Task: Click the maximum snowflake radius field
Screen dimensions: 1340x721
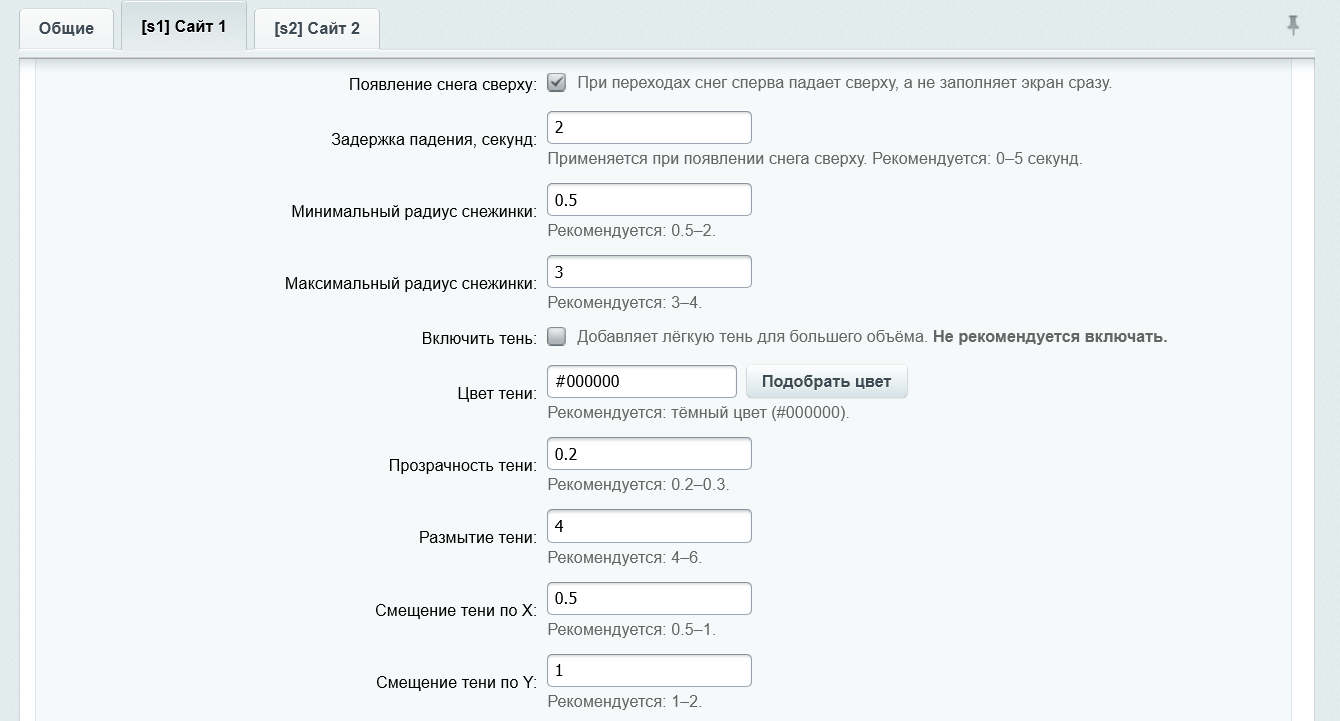Action: [x=648, y=271]
